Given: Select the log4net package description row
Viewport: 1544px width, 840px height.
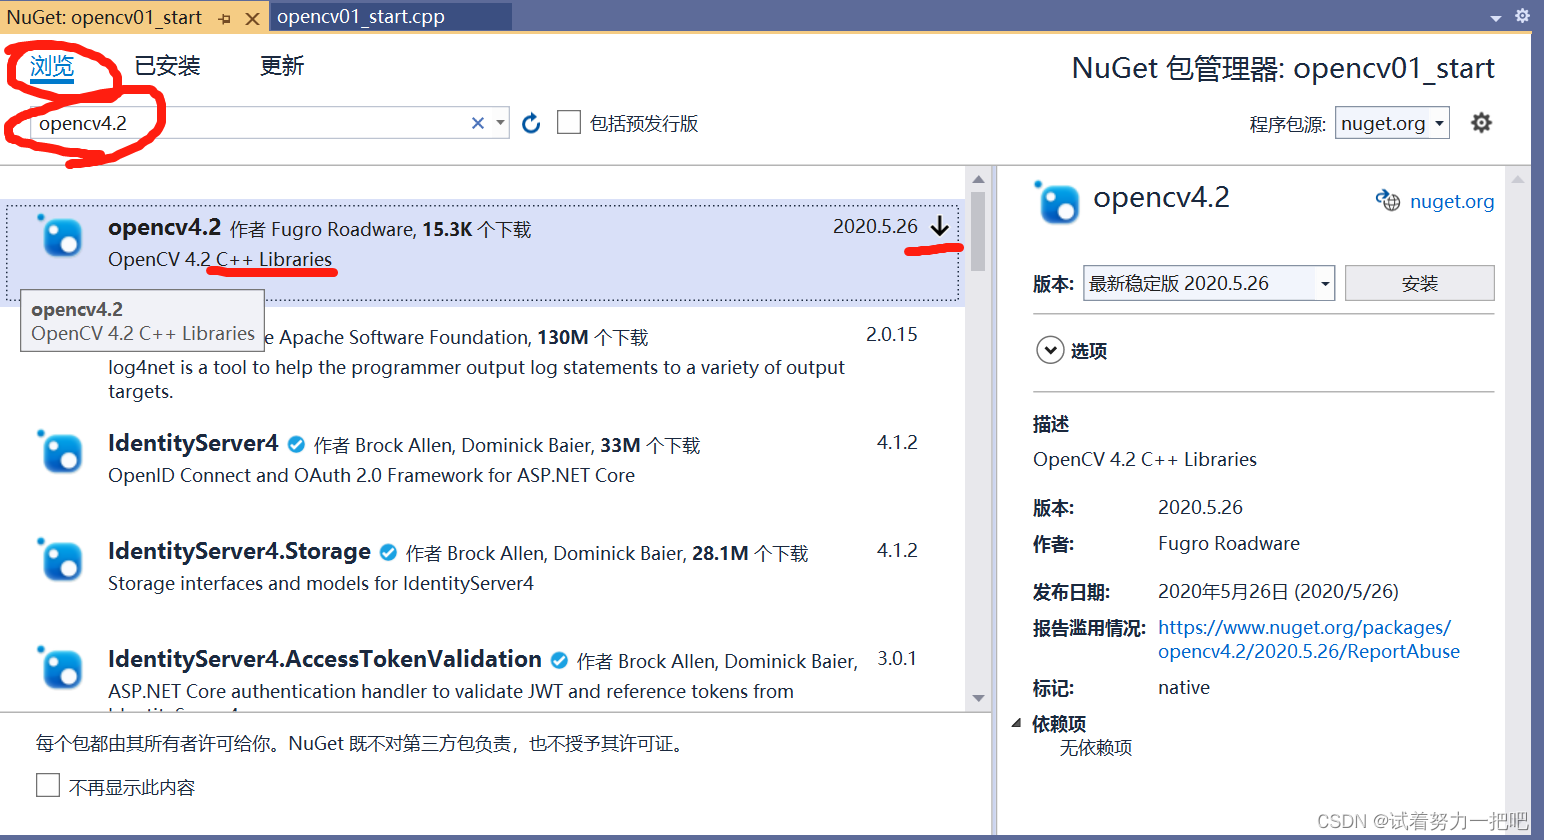Looking at the screenshot, I should [x=476, y=379].
